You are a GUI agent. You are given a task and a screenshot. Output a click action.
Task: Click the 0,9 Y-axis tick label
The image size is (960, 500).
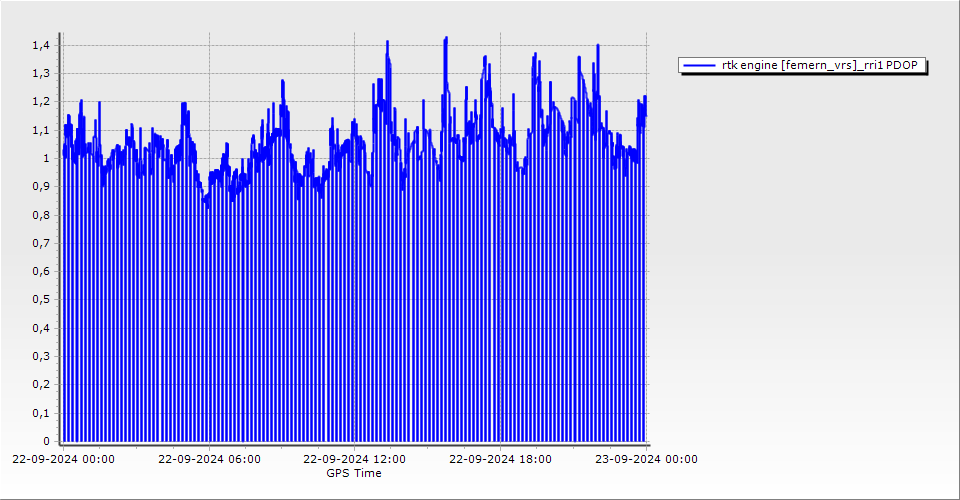point(40,186)
